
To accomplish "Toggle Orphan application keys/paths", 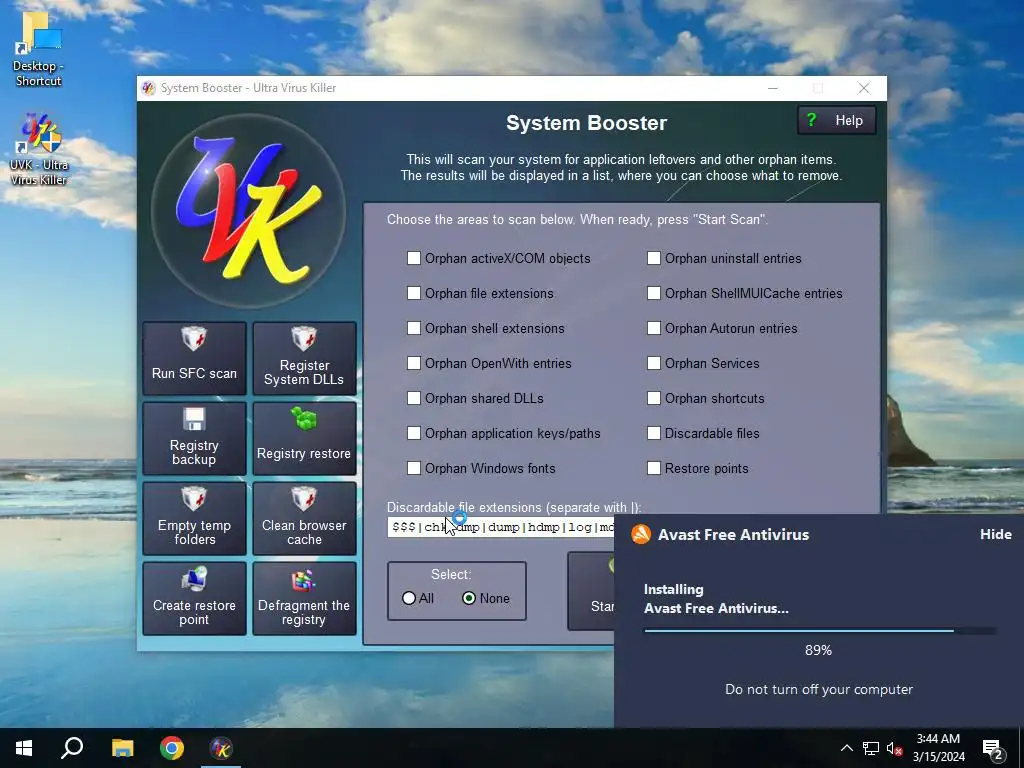I will tap(413, 433).
